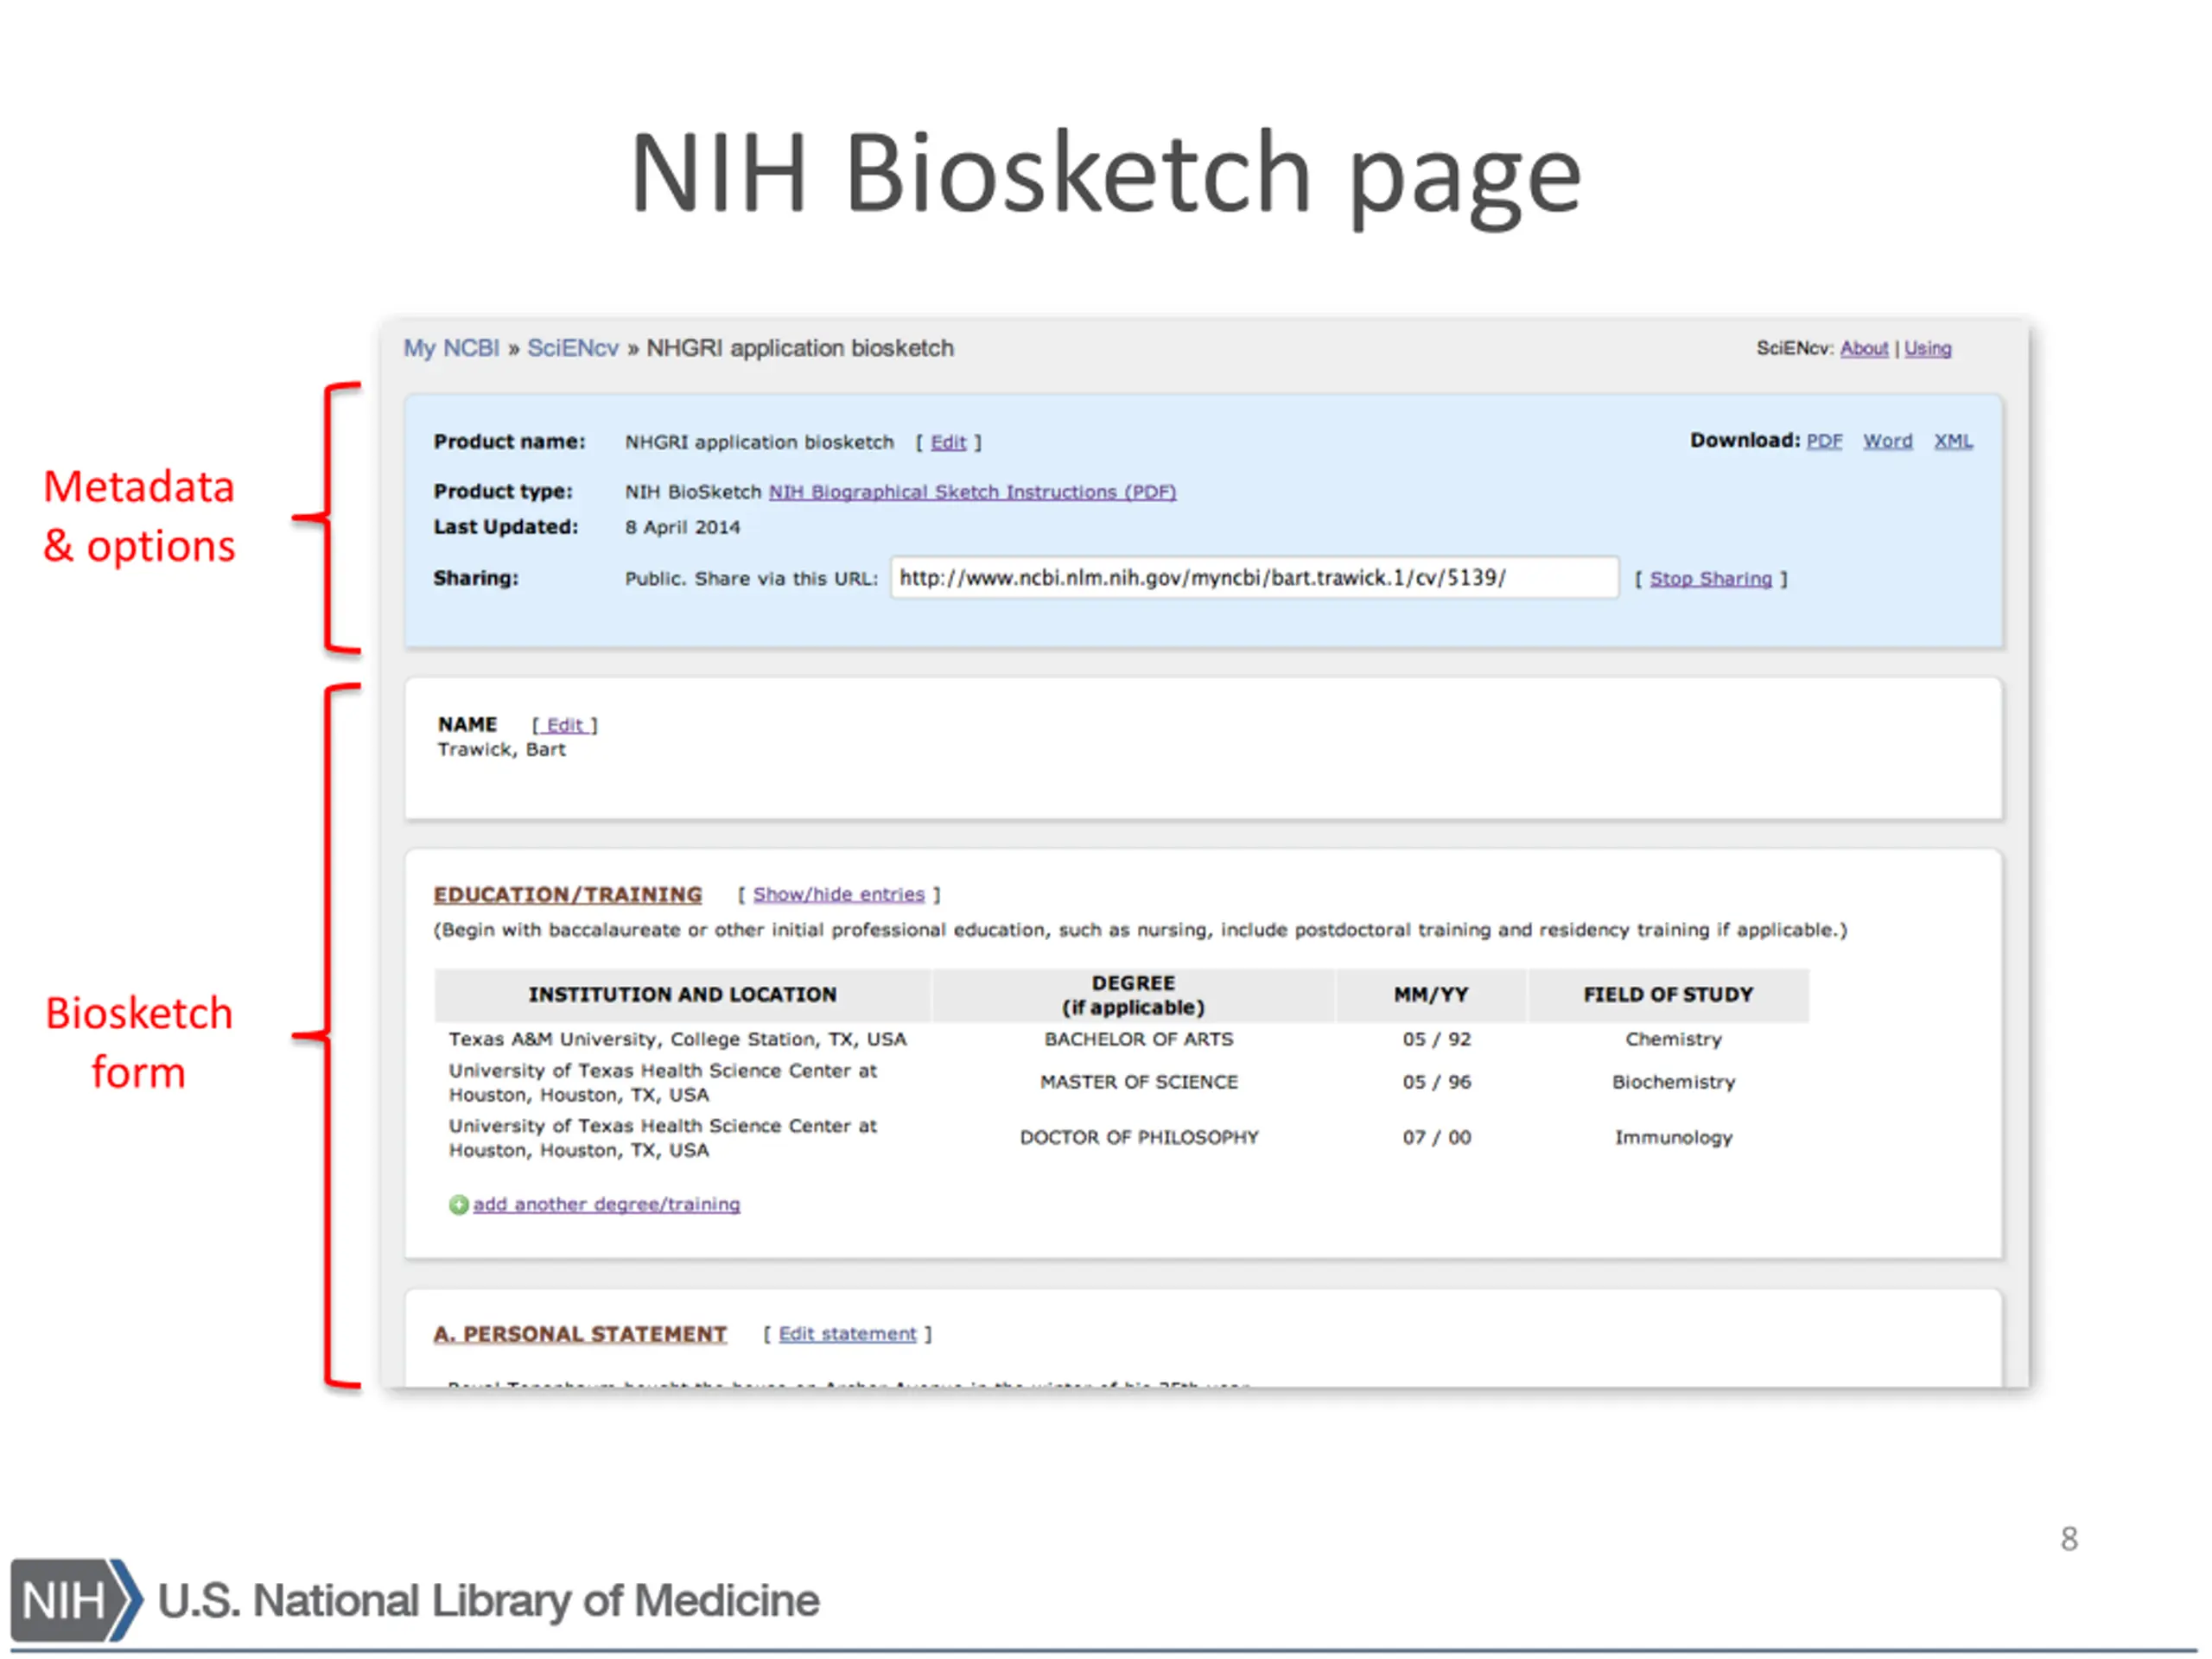Open the A. PERSONAL STATEMENT heading
2212x1659 pixels.
580,1334
